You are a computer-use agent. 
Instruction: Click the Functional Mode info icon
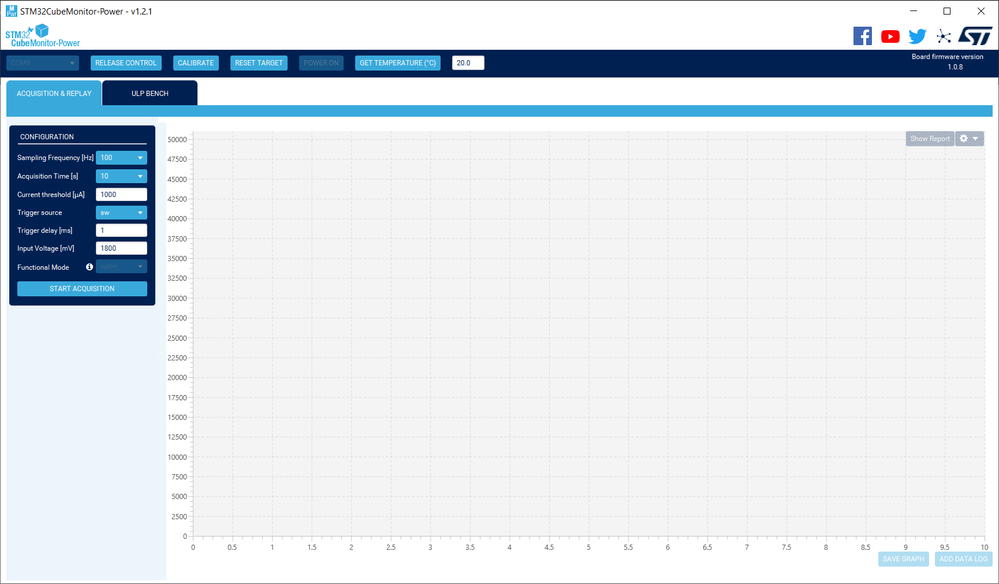[x=89, y=267]
